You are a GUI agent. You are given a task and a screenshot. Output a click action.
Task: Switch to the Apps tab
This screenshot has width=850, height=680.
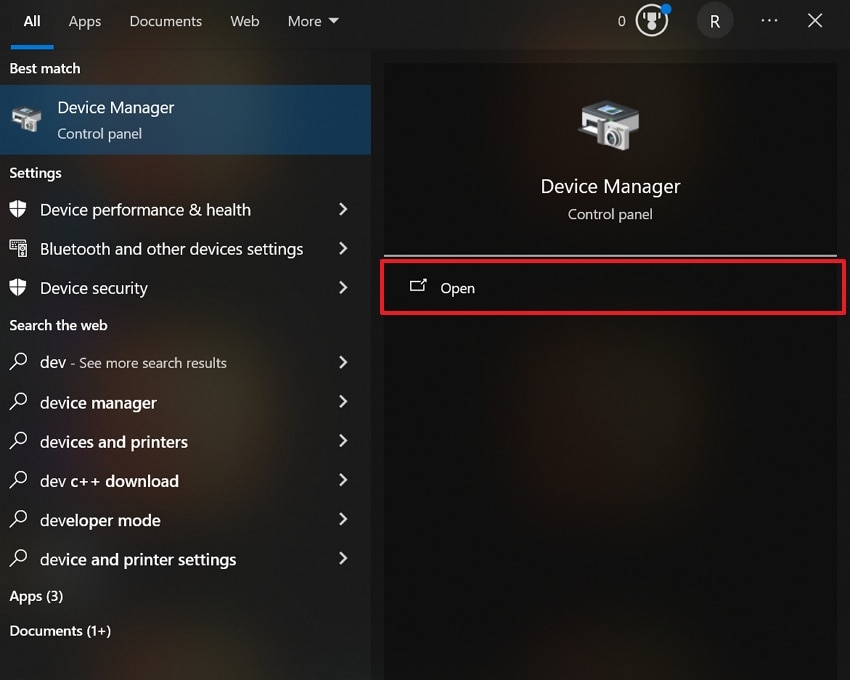(84, 20)
